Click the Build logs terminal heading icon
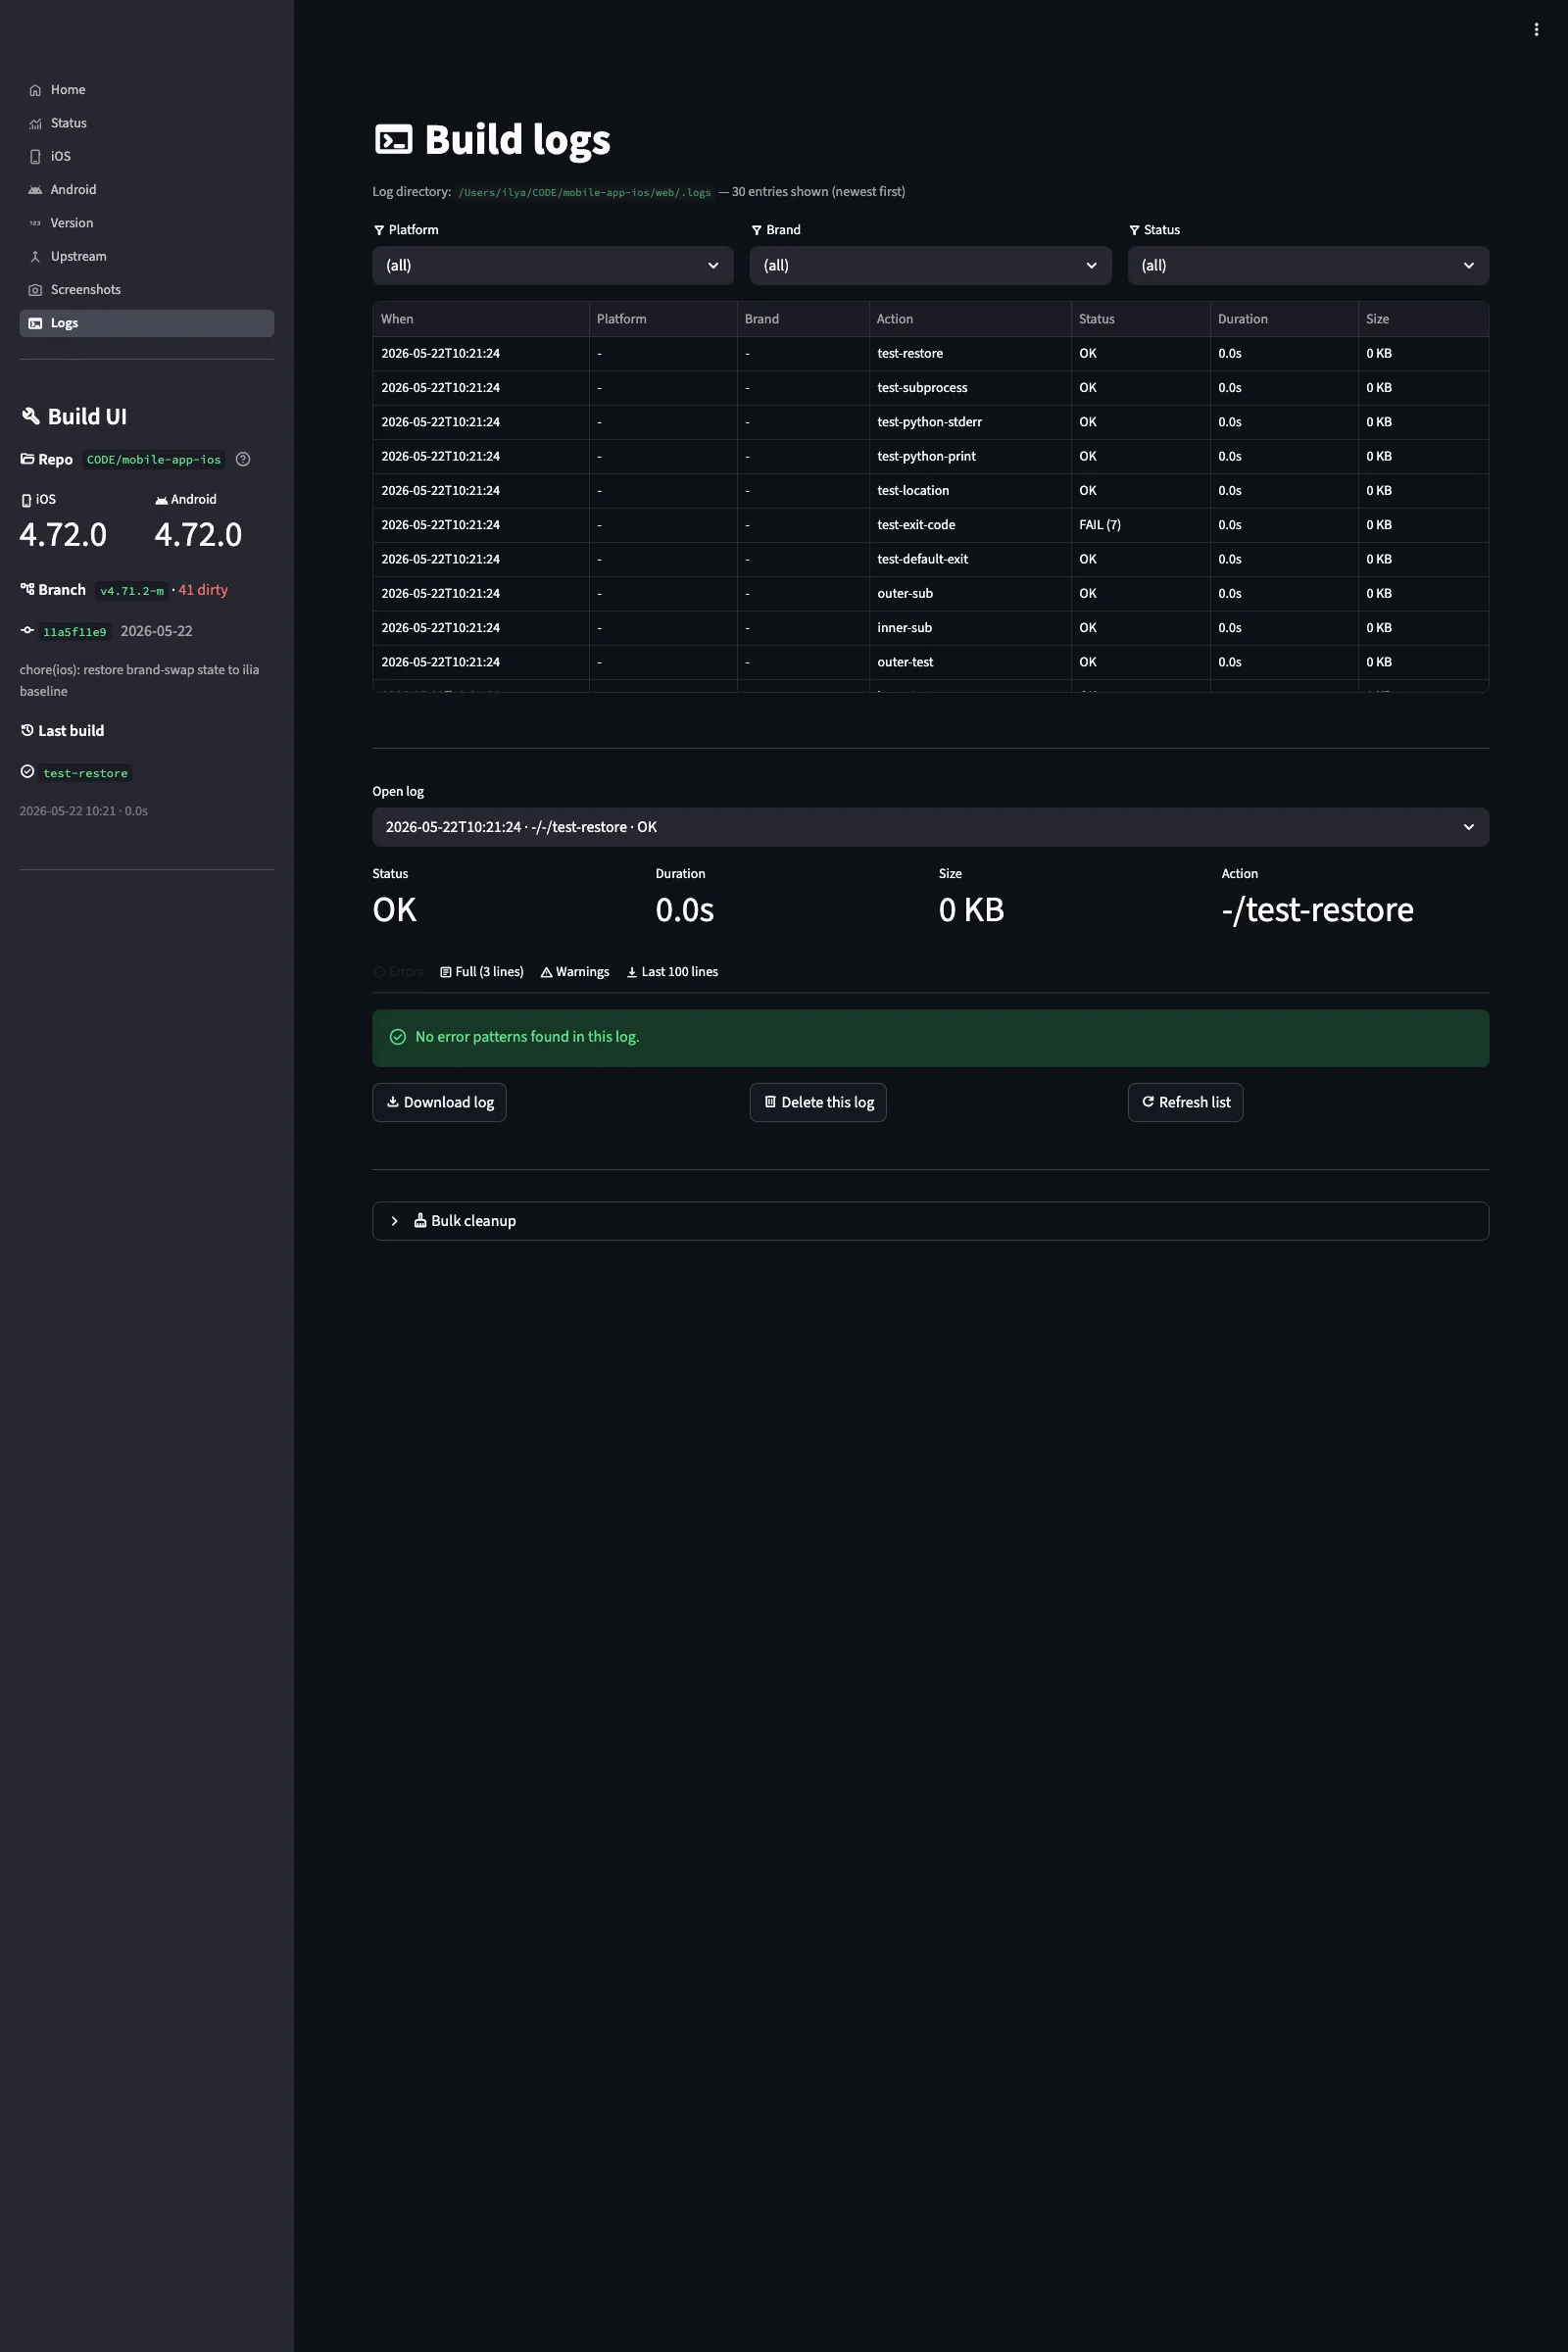The image size is (1568, 2352). (x=393, y=139)
